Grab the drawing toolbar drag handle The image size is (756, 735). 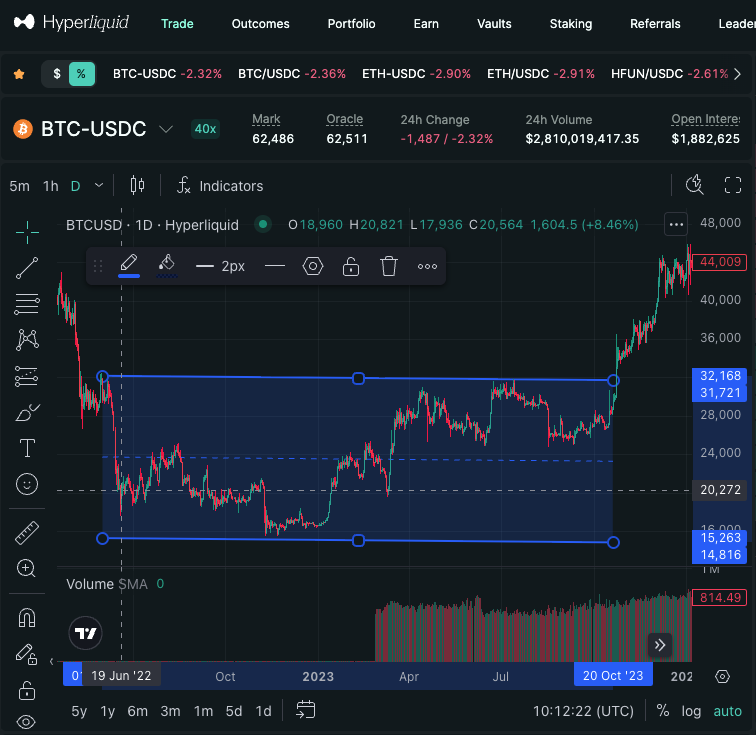98,266
